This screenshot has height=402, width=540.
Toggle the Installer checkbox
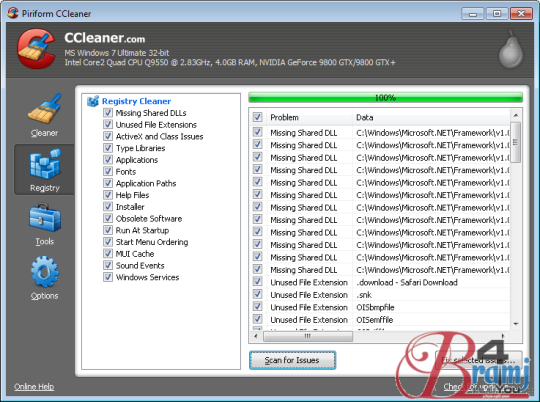pyautogui.click(x=108, y=206)
